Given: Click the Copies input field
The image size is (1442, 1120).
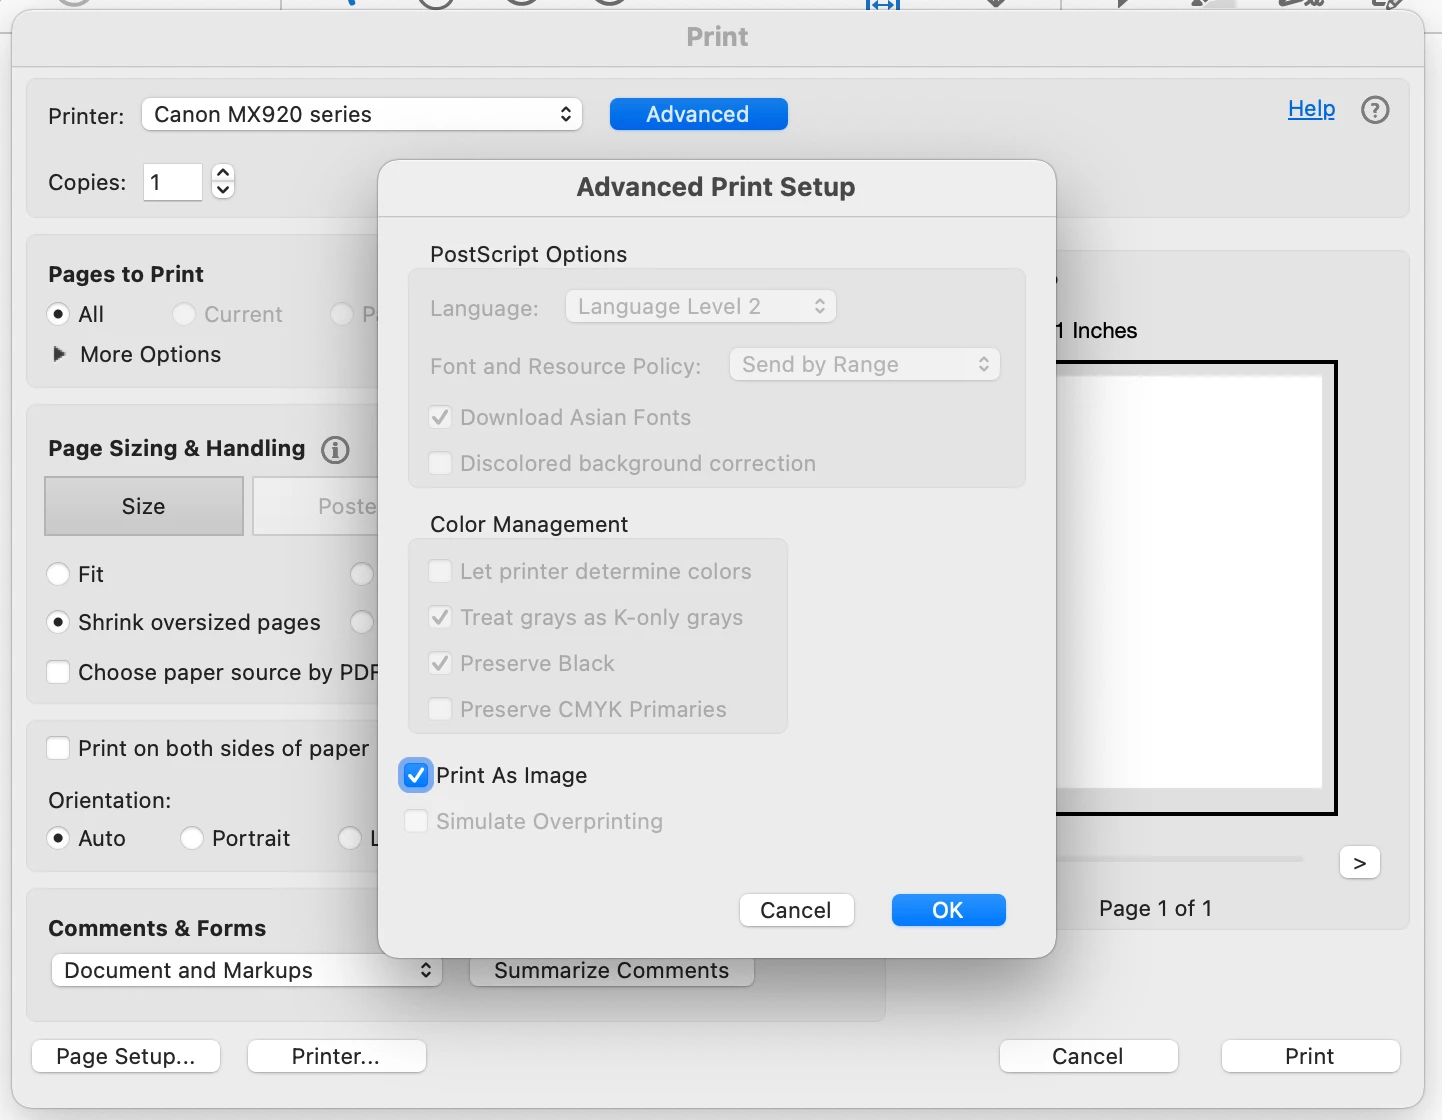Looking at the screenshot, I should pyautogui.click(x=173, y=182).
